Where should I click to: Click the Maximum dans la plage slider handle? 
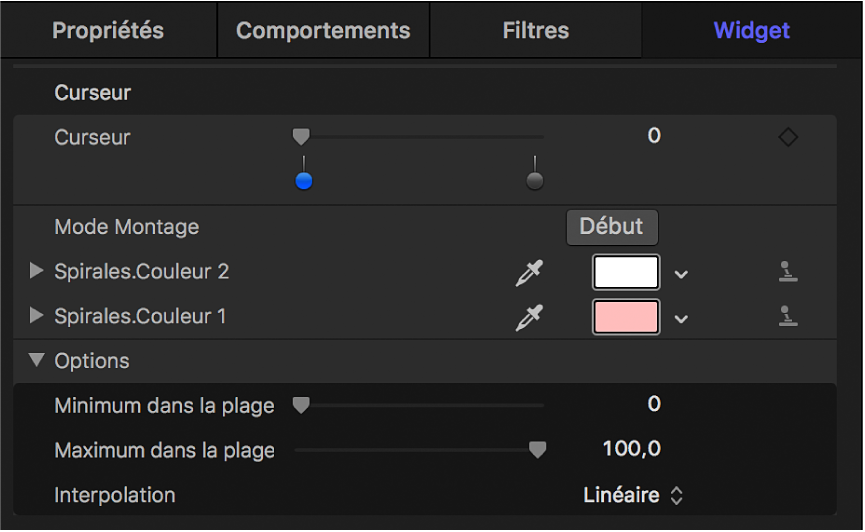tap(537, 450)
